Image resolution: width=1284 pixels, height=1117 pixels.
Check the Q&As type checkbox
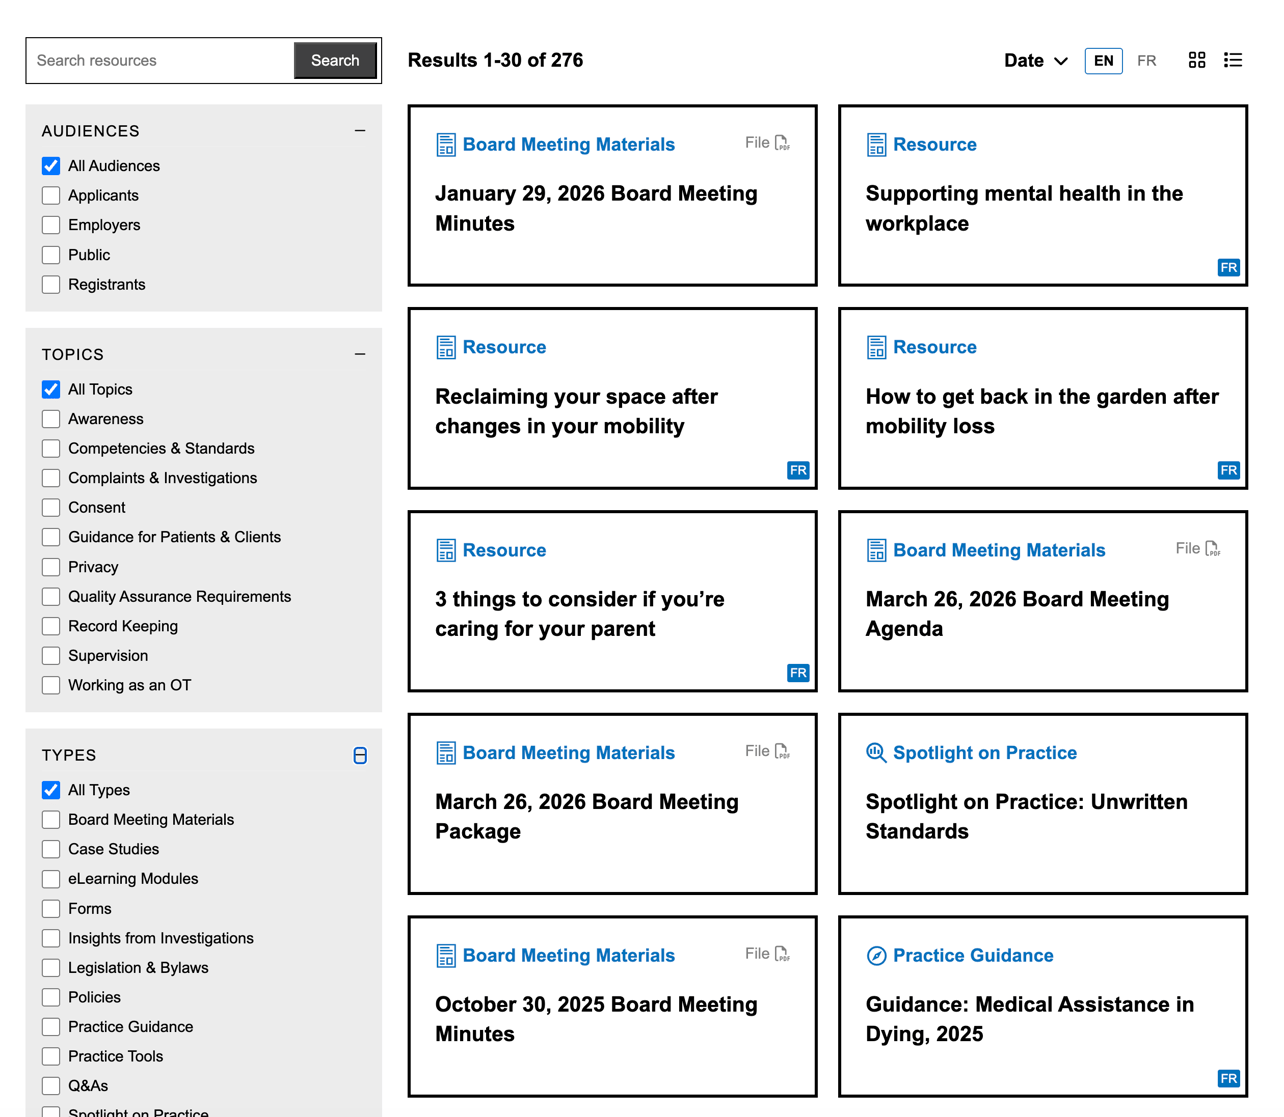51,1086
